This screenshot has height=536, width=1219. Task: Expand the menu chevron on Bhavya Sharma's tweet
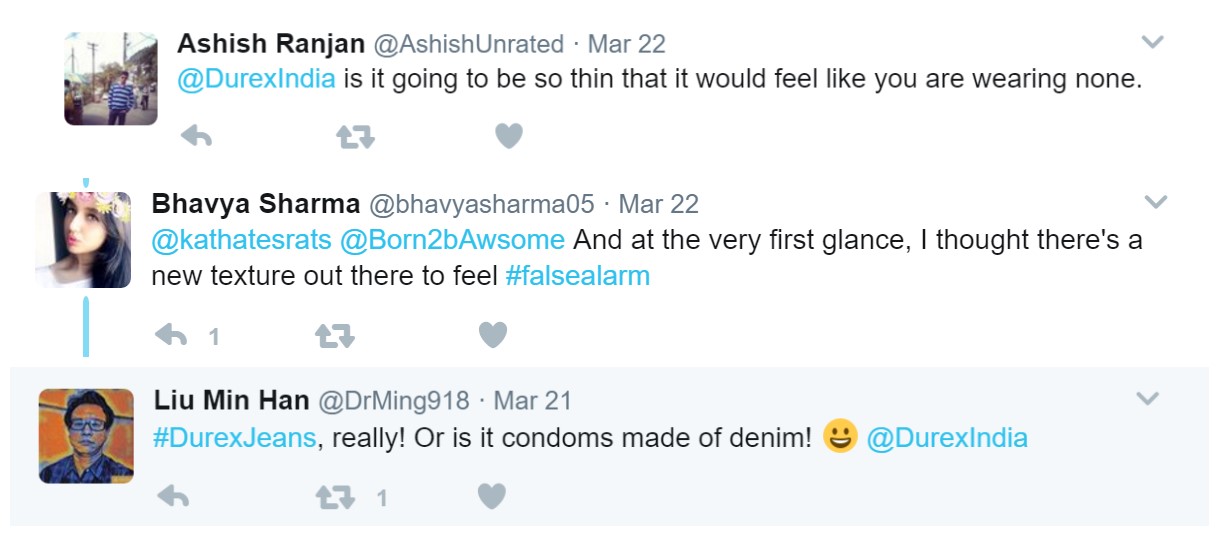tap(1155, 202)
